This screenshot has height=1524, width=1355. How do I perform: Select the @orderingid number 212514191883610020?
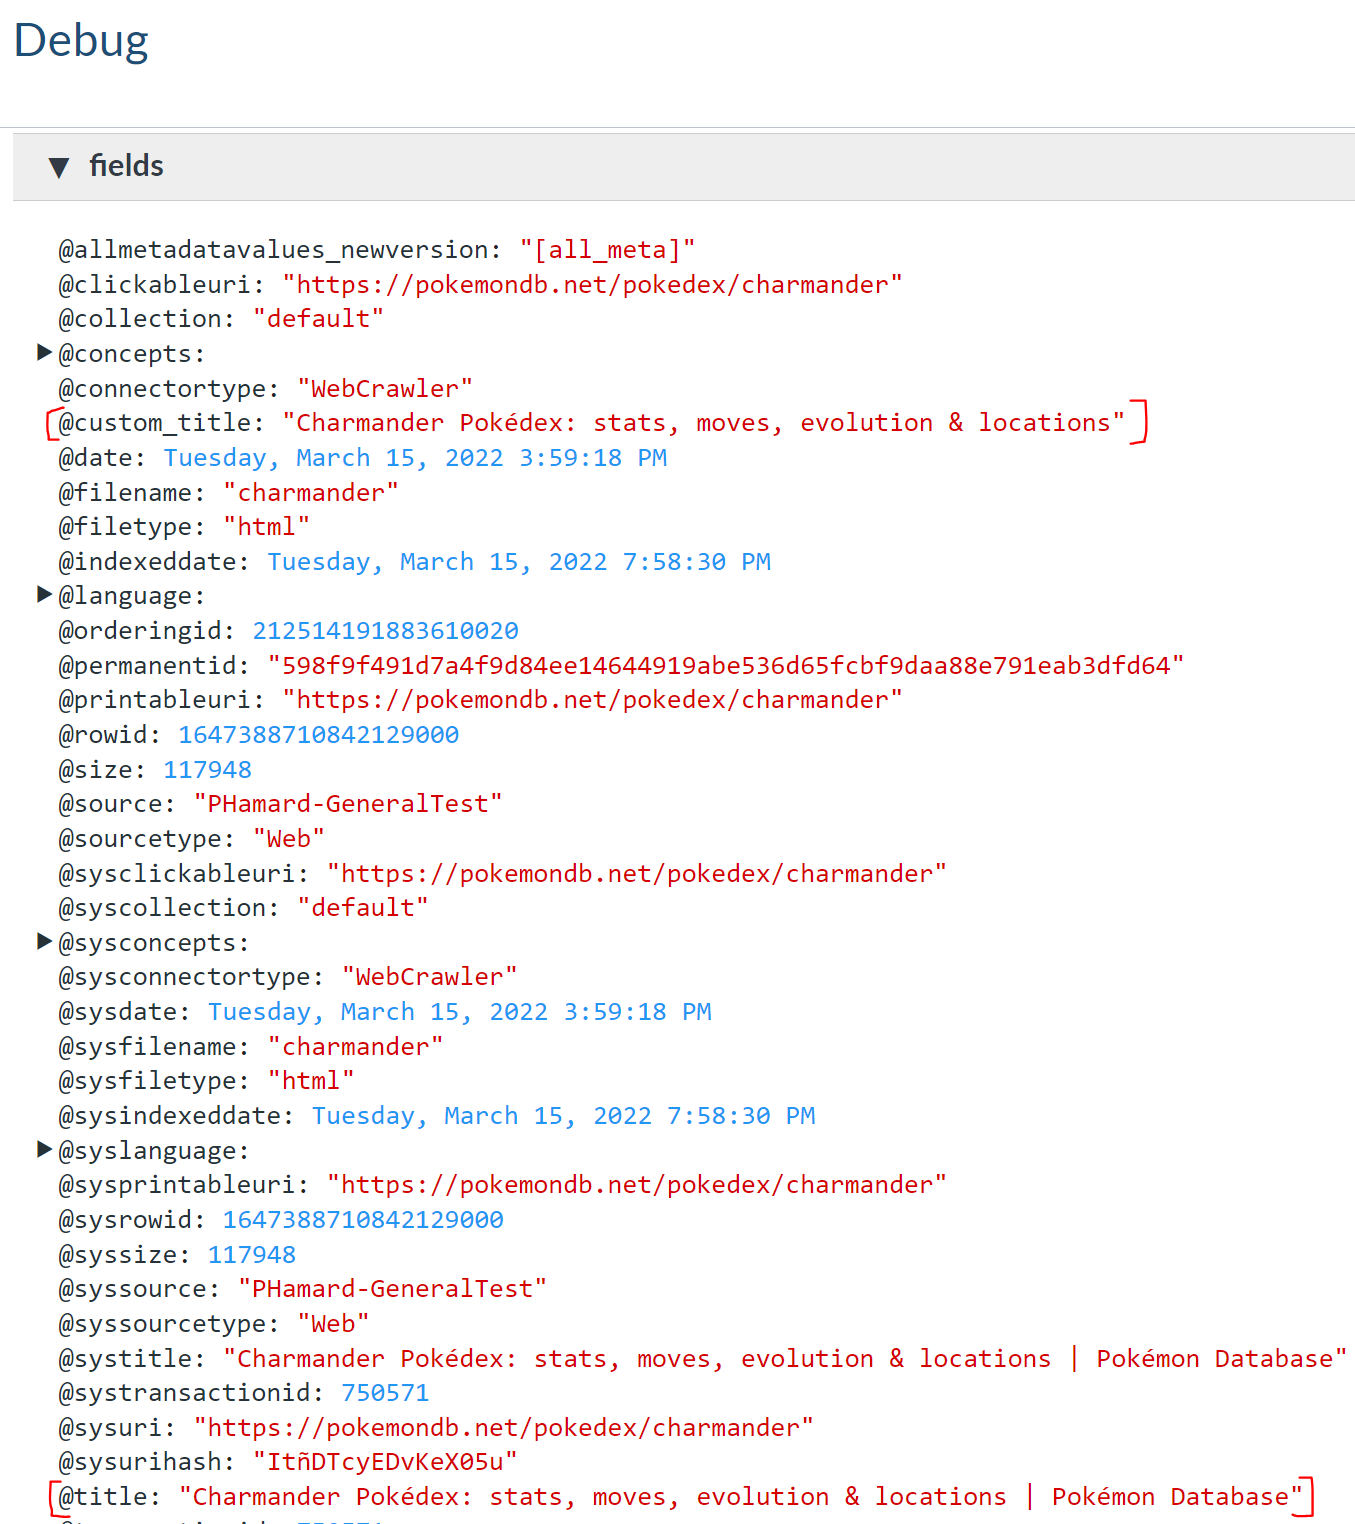[386, 631]
